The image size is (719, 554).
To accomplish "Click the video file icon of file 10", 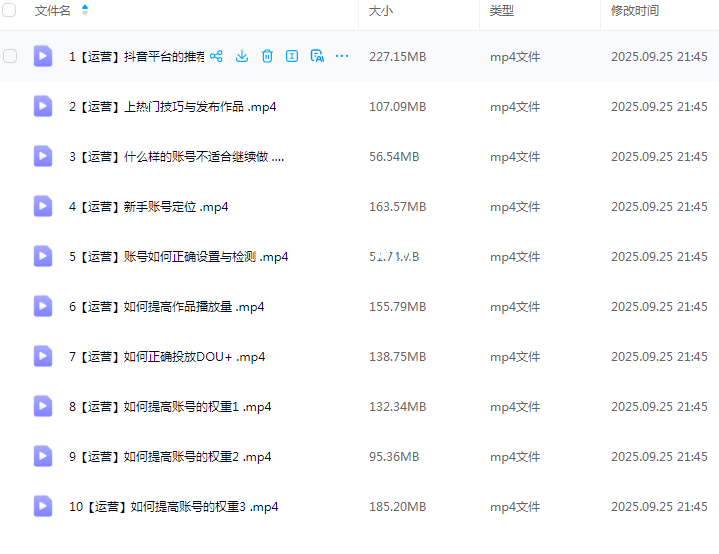I will pos(43,506).
